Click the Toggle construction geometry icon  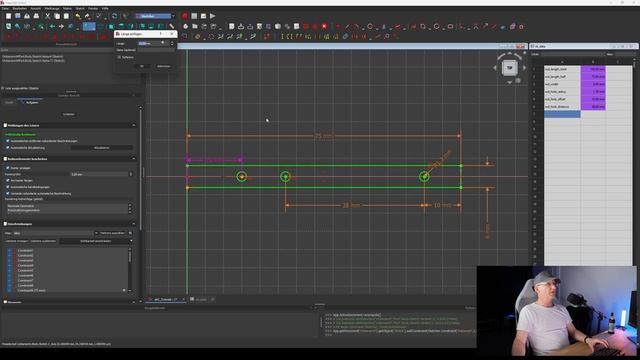(521, 27)
